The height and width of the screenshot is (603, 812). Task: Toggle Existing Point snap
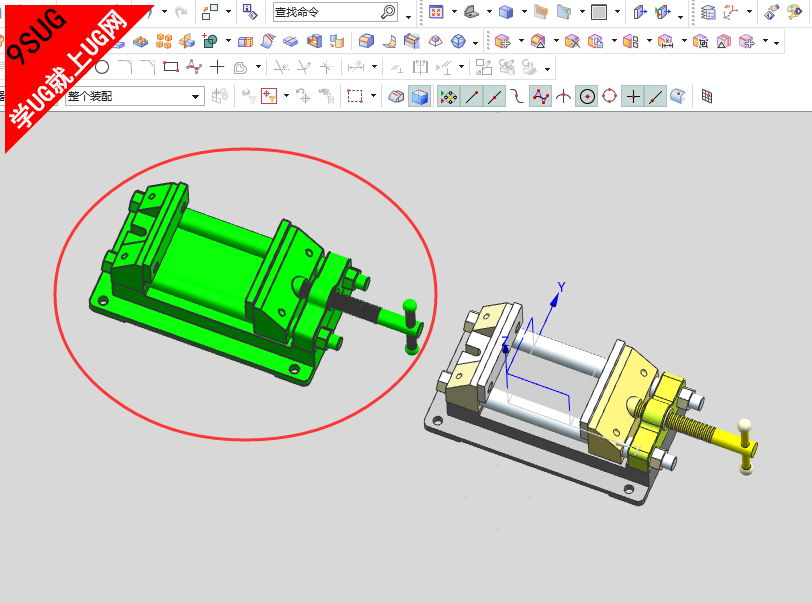[x=633, y=96]
